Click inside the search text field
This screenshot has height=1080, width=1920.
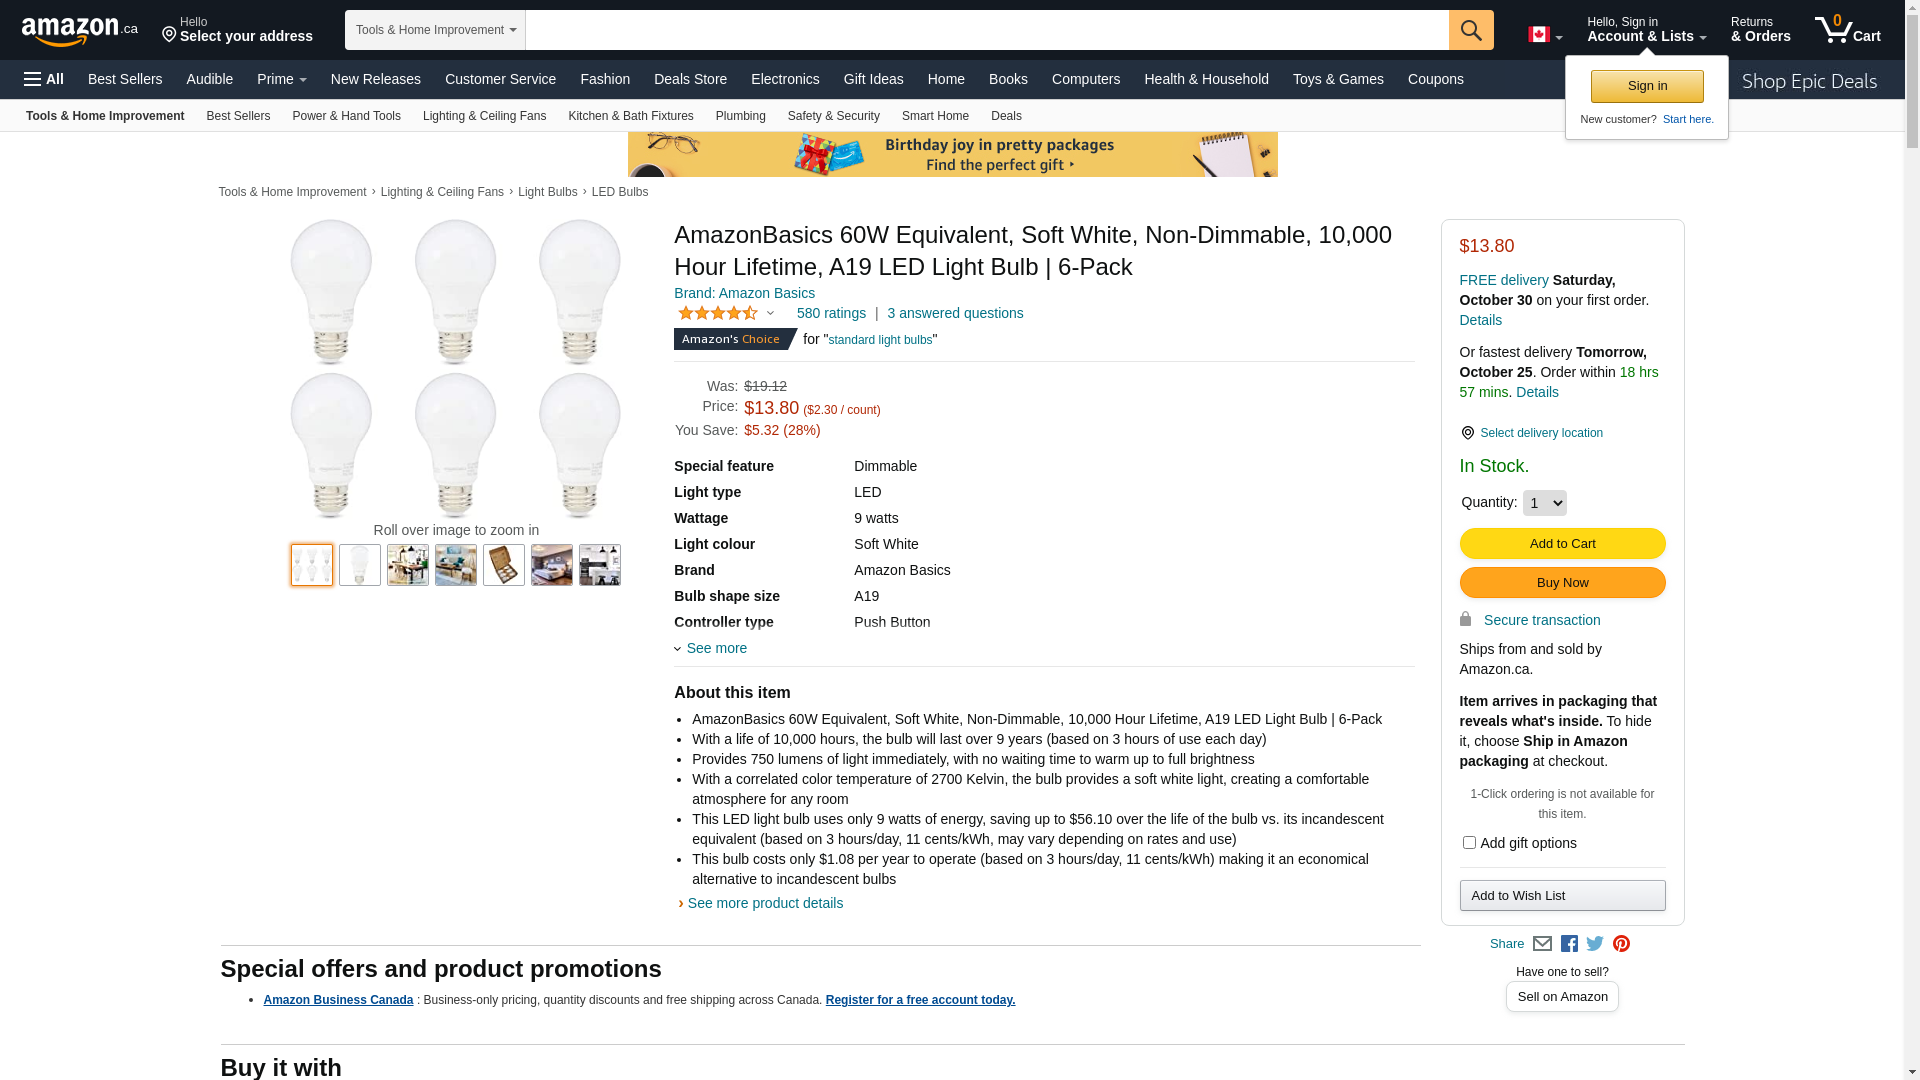tap(986, 30)
